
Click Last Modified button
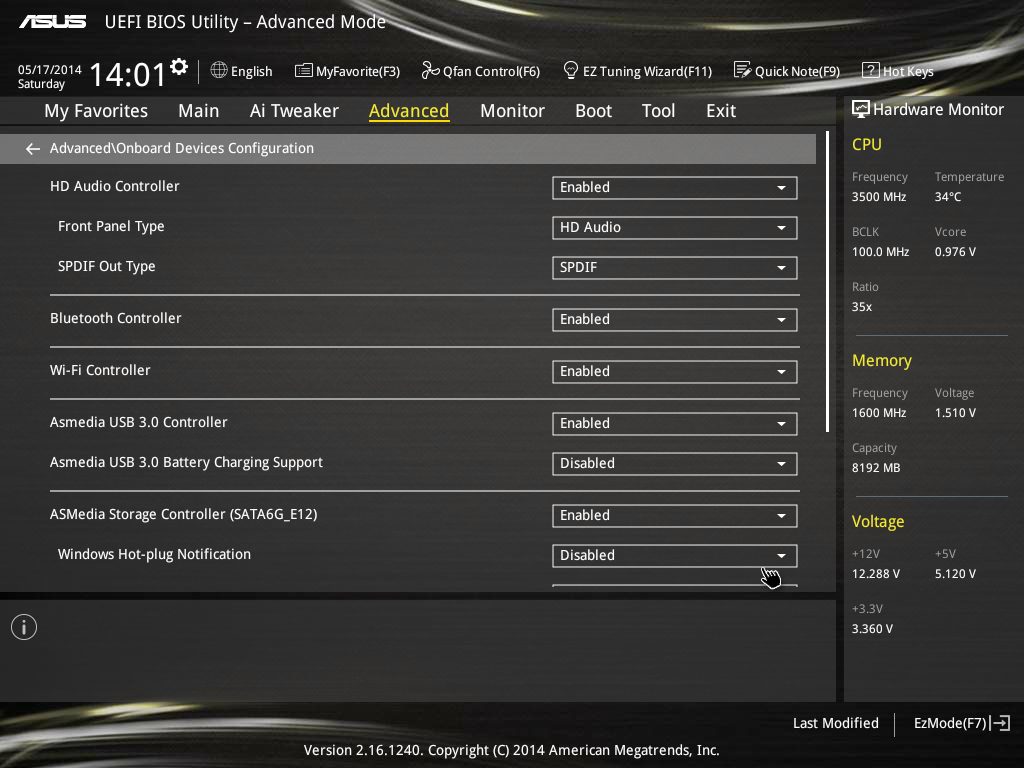point(835,723)
